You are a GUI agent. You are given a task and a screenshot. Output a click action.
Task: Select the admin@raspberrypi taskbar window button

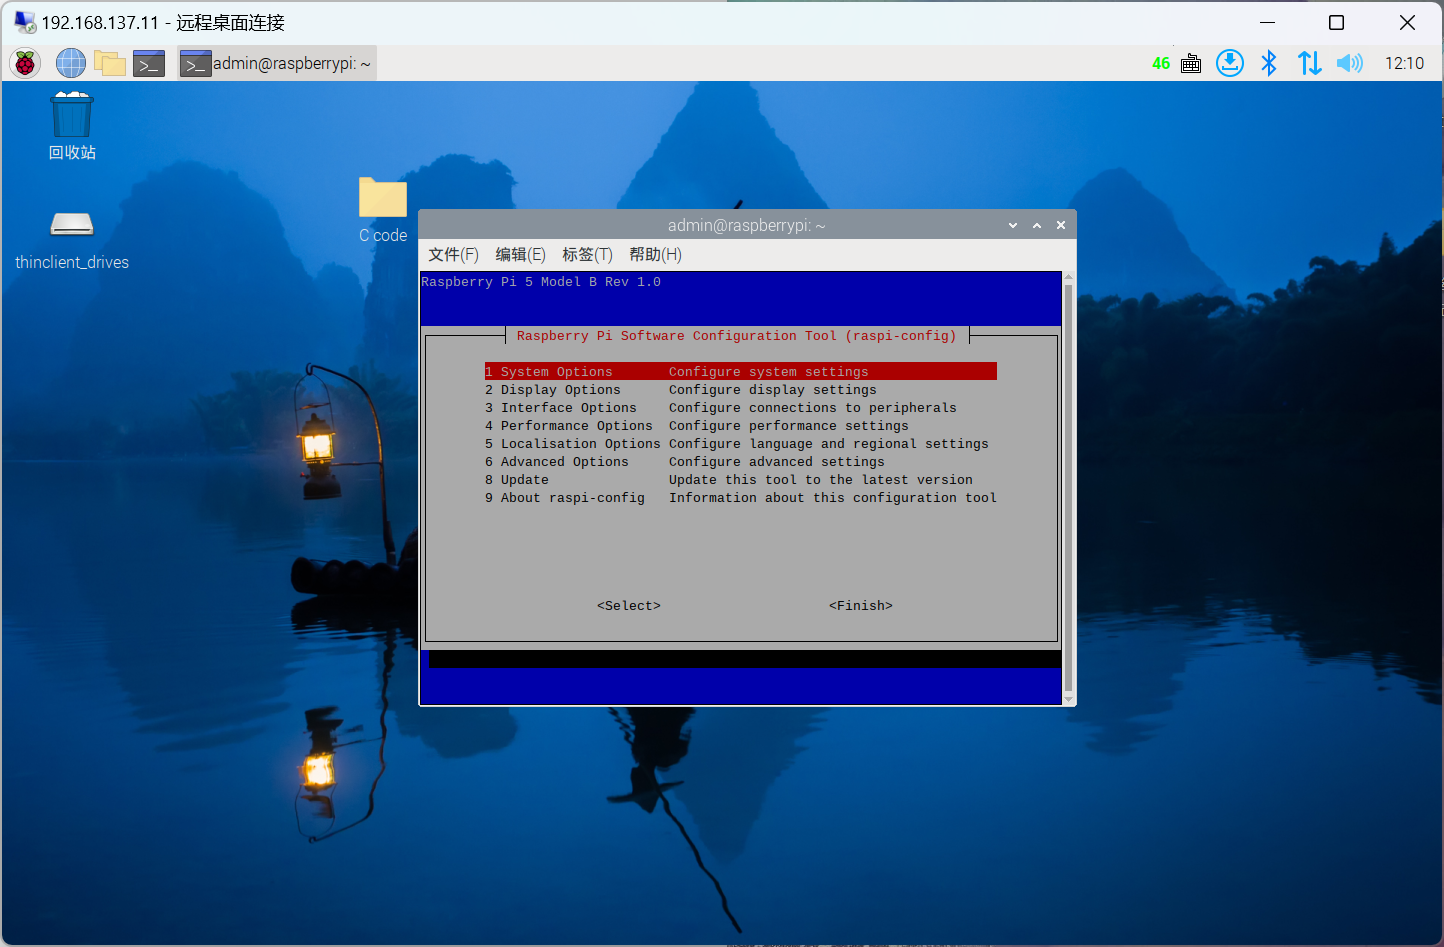(277, 63)
